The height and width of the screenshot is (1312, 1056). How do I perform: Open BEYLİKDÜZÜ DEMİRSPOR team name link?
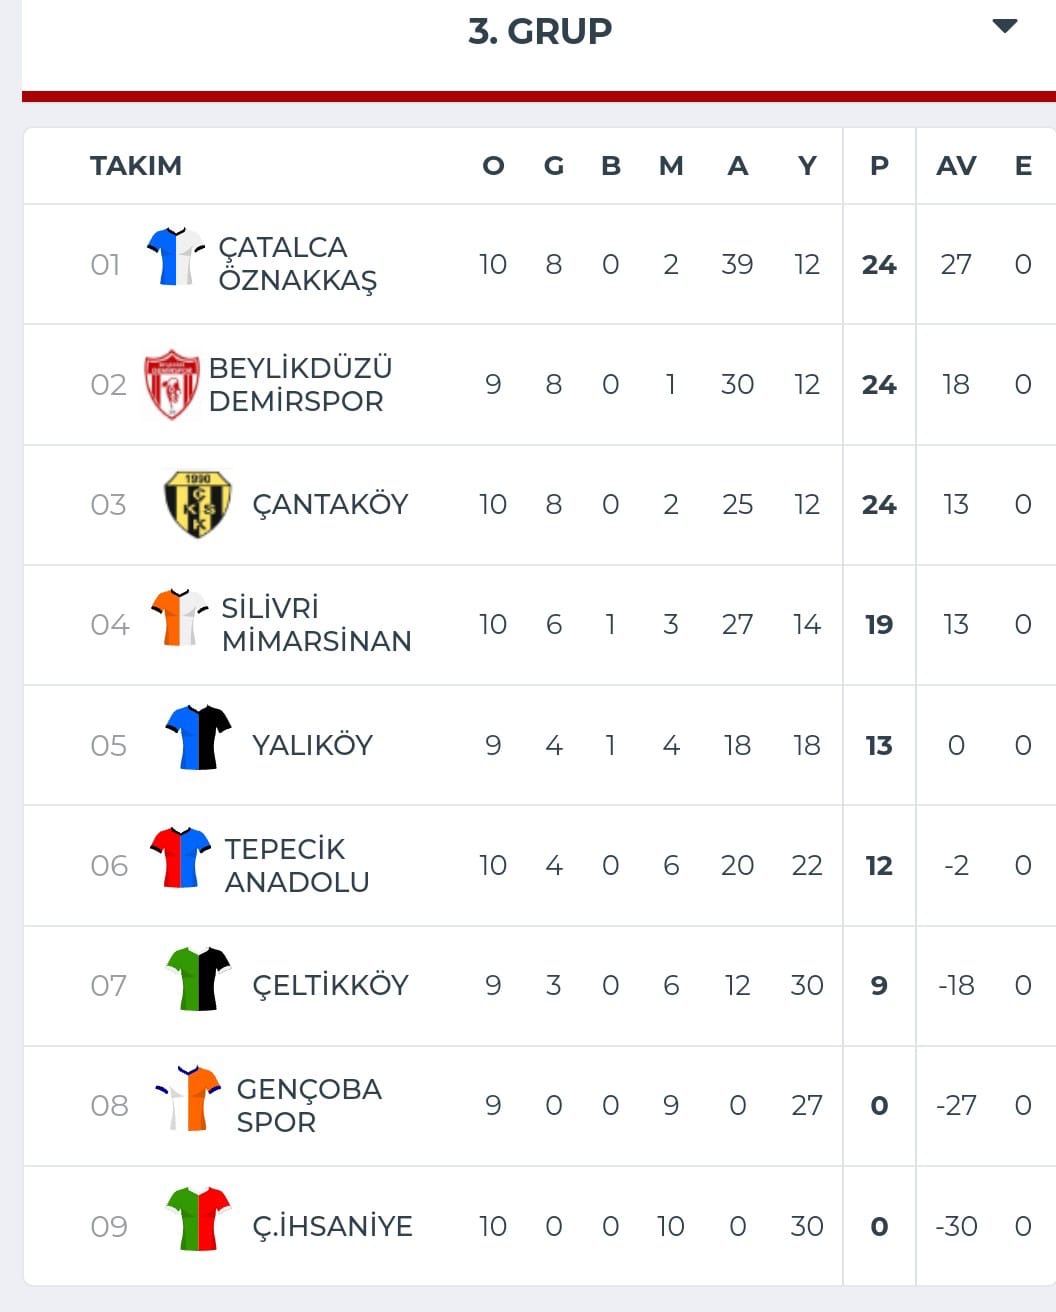click(x=300, y=384)
